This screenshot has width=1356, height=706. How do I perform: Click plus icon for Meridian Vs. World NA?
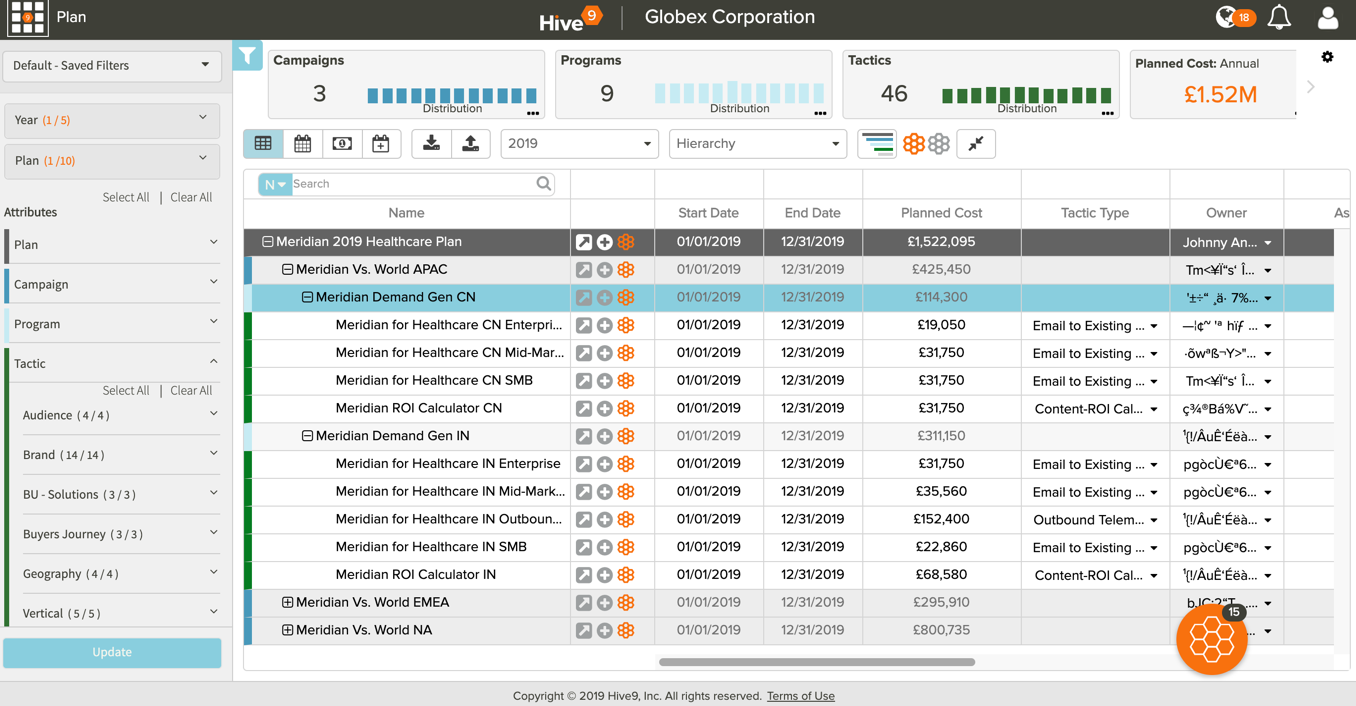pos(605,631)
